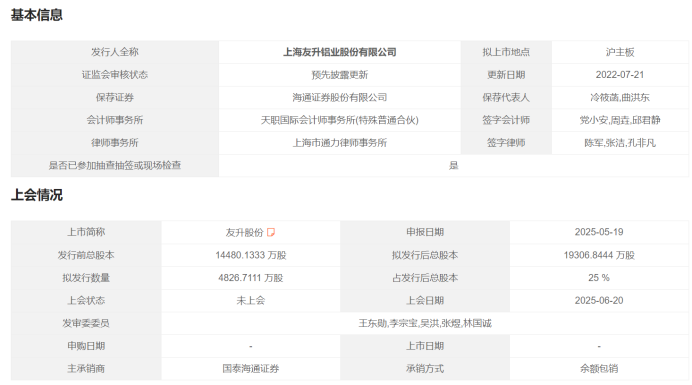Click the 拟发行数量 label cell

click(x=86, y=278)
